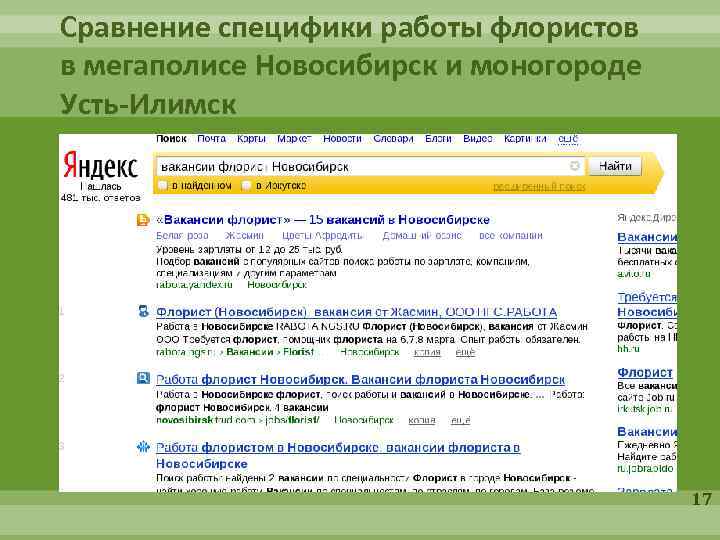
Task: Click the Яндекс logo
Action: click(101, 165)
